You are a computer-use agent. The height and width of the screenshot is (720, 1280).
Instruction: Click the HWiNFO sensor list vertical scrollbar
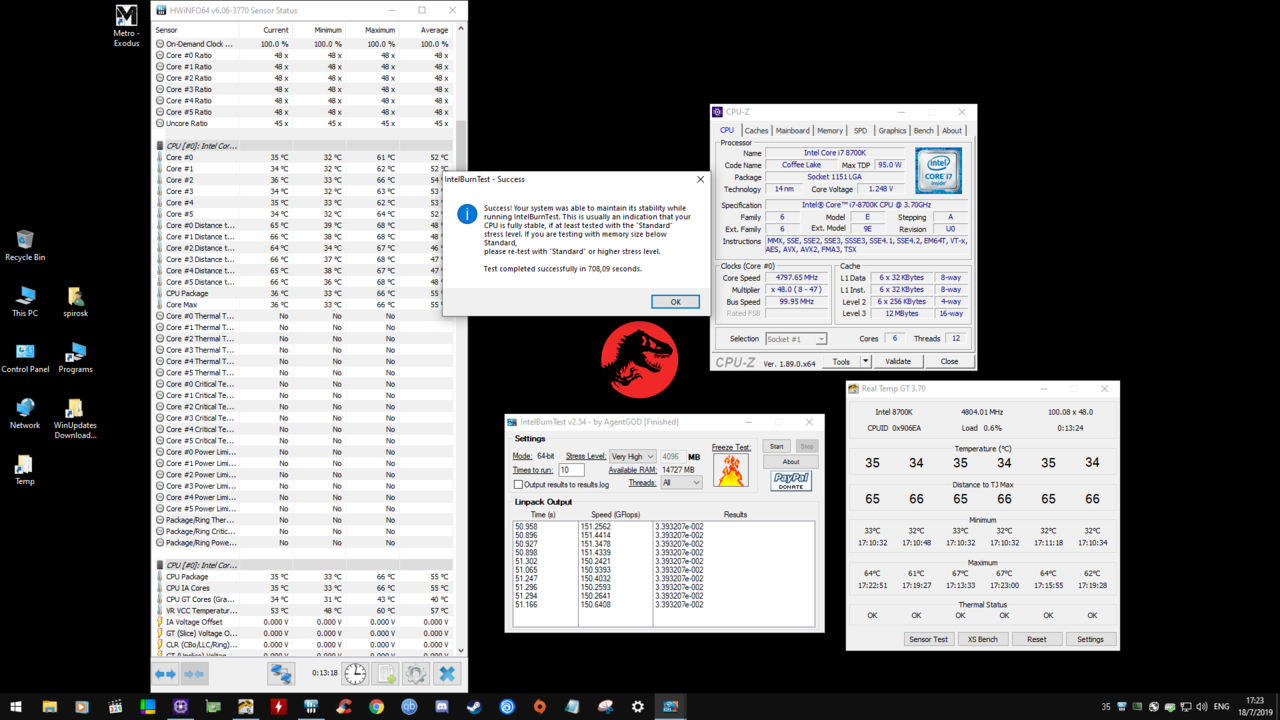coord(460,338)
